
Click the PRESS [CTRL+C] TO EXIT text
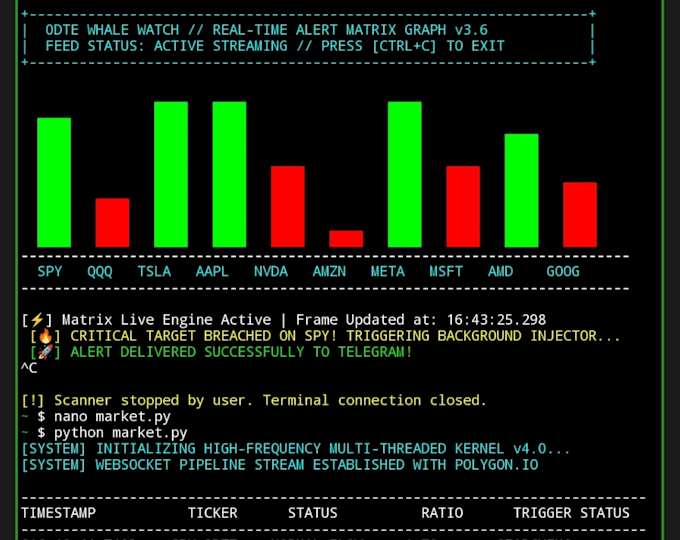(413, 46)
